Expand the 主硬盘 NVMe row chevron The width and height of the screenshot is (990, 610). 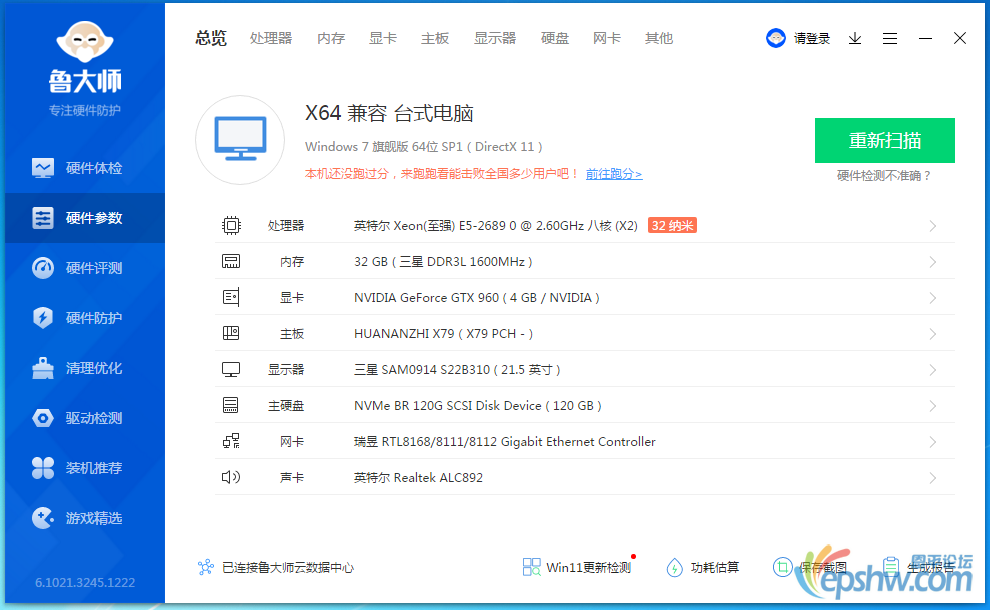click(933, 406)
